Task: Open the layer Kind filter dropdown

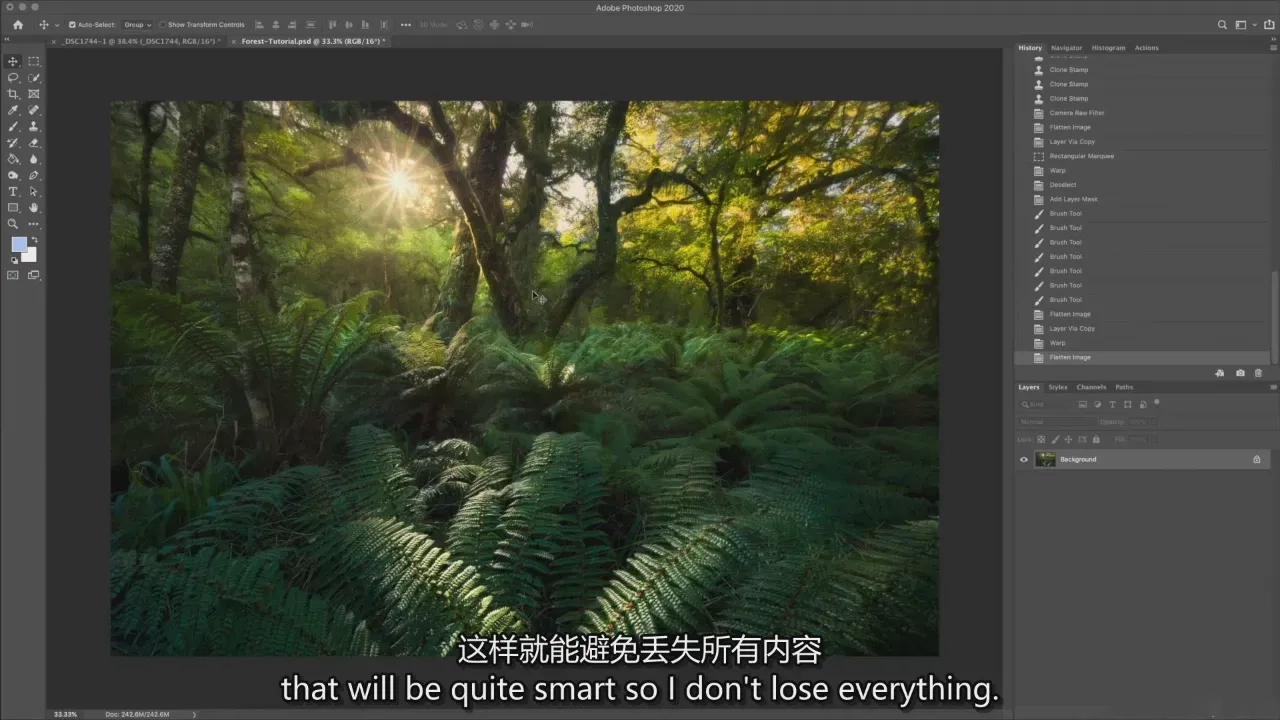Action: pyautogui.click(x=1045, y=404)
